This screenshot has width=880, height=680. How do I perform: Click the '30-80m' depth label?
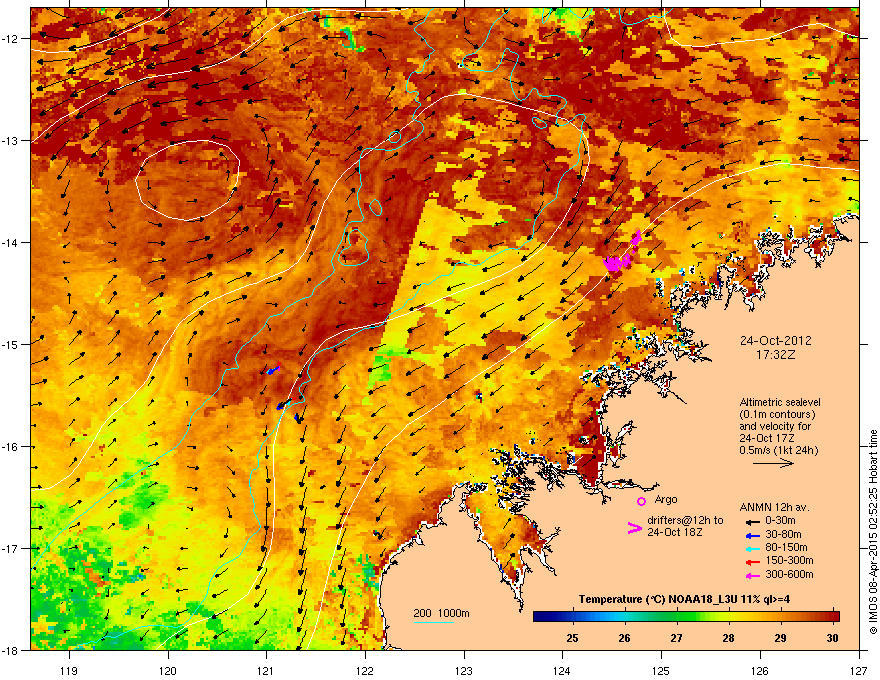tap(783, 534)
